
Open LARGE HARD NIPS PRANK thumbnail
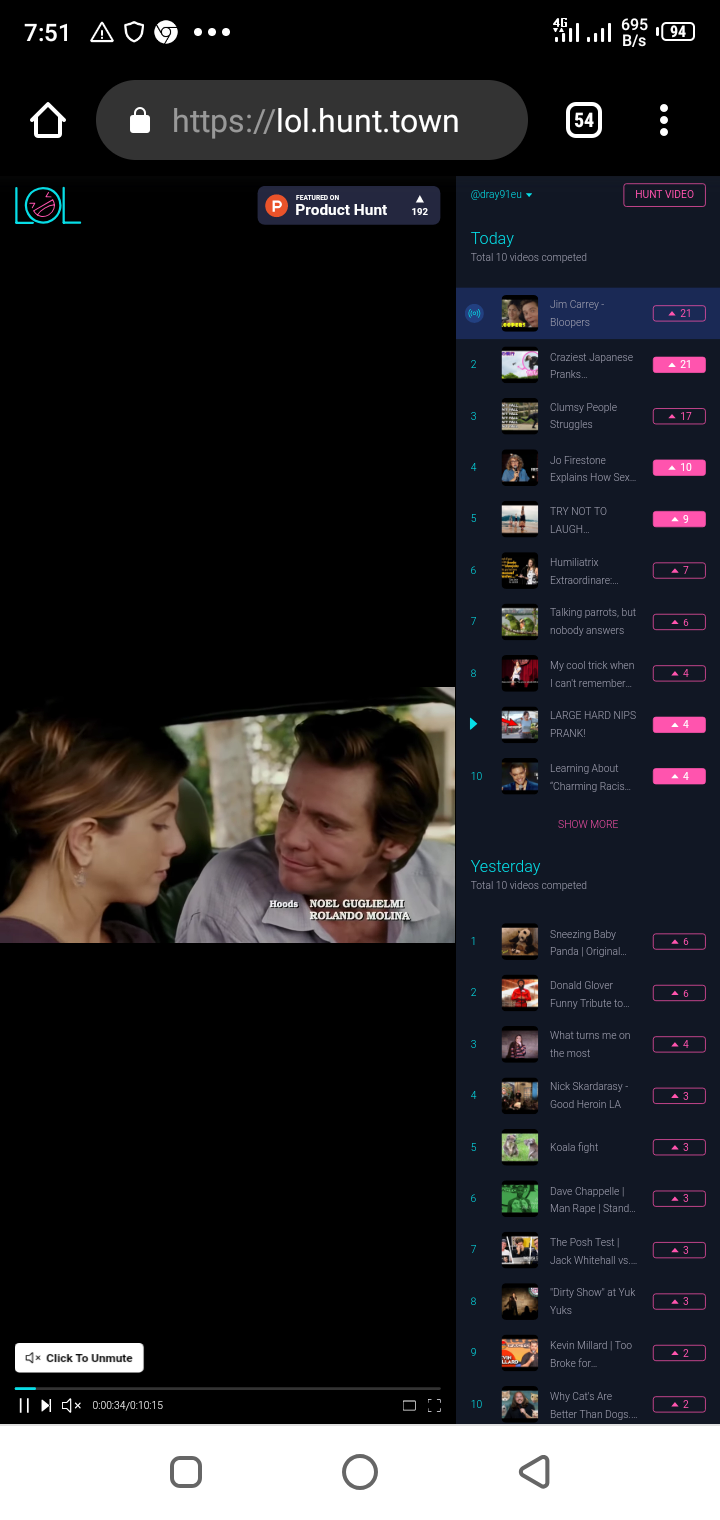(520, 724)
